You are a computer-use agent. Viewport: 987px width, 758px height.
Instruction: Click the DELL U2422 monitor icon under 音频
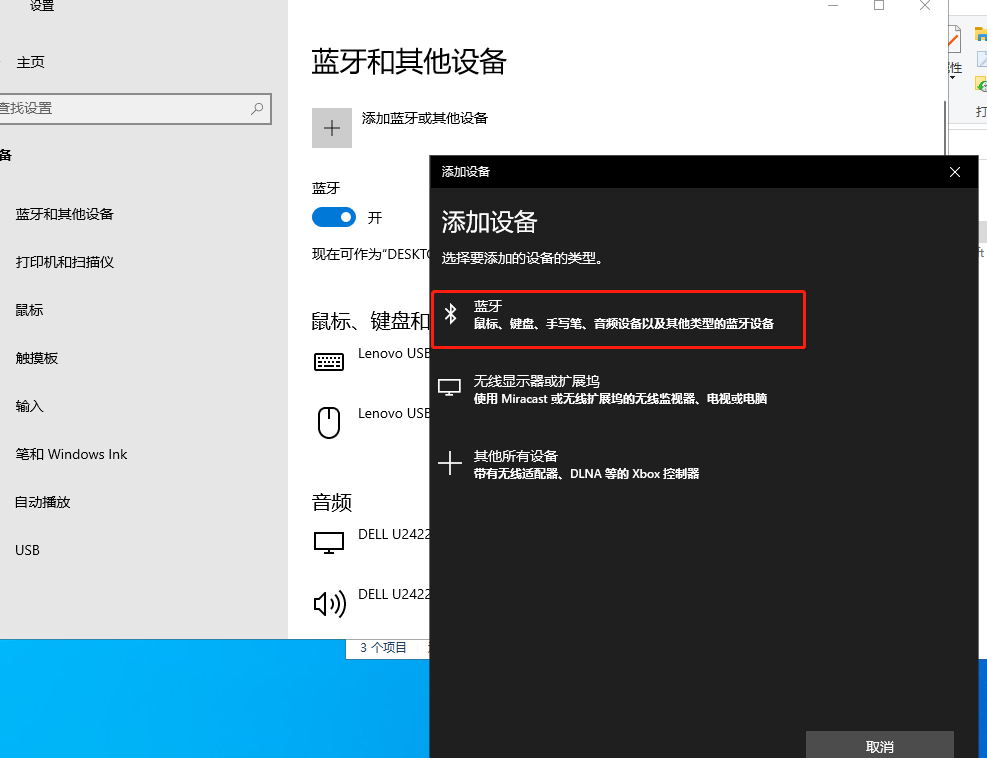(331, 543)
